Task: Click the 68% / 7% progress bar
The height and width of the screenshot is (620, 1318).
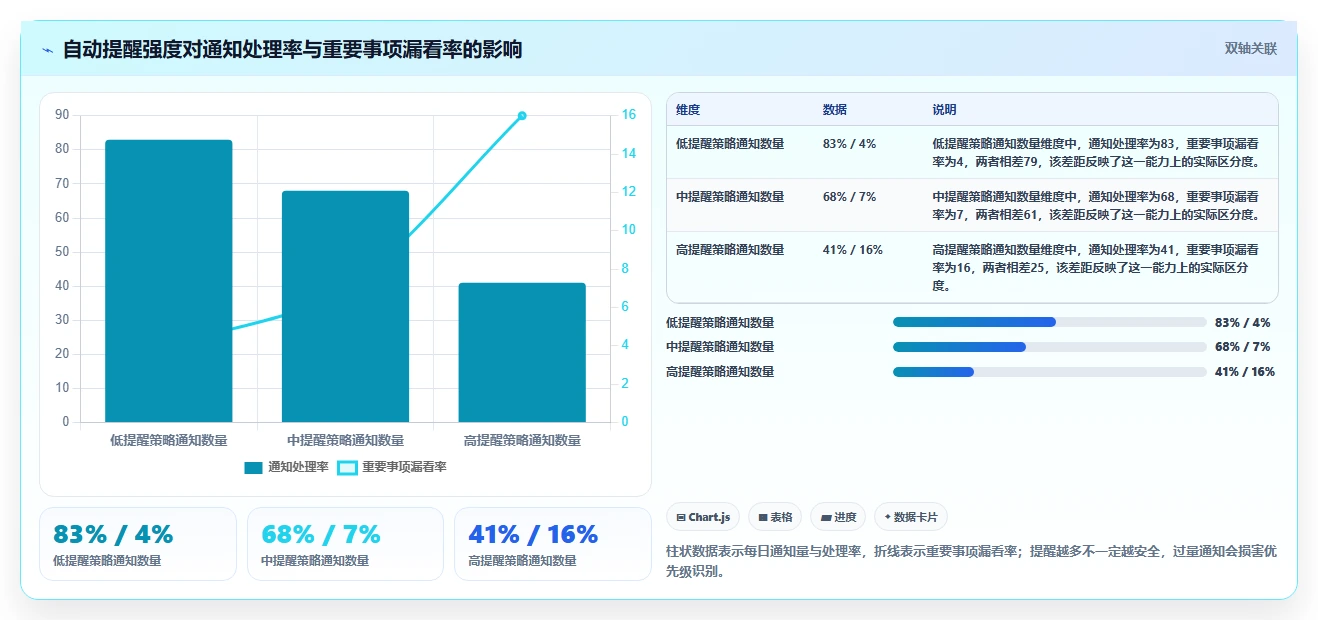Action: 1049,347
